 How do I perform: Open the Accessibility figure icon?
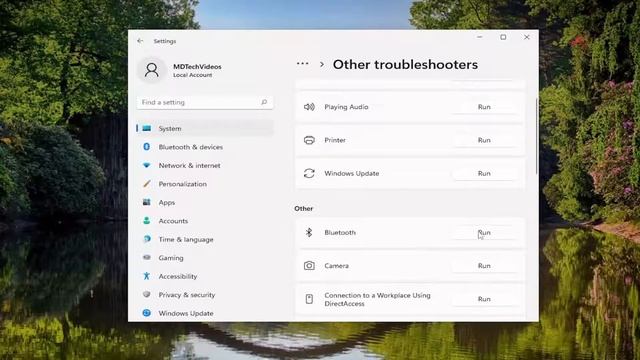pos(147,276)
